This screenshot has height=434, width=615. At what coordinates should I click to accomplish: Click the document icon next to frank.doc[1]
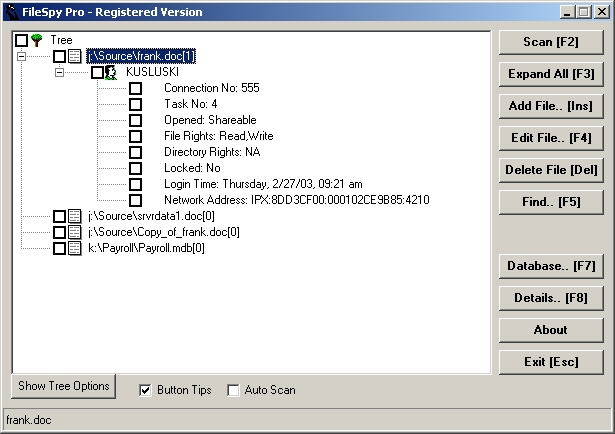click(x=75, y=56)
